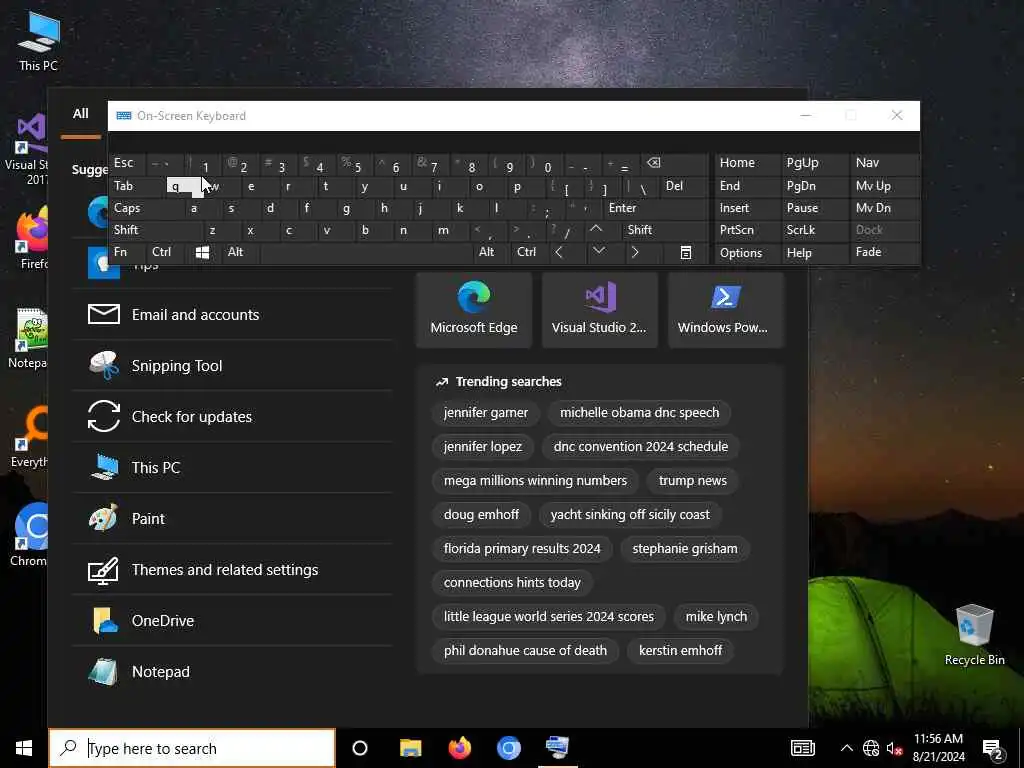
Task: Open Email and accounts suggestion
Action: tap(232, 315)
